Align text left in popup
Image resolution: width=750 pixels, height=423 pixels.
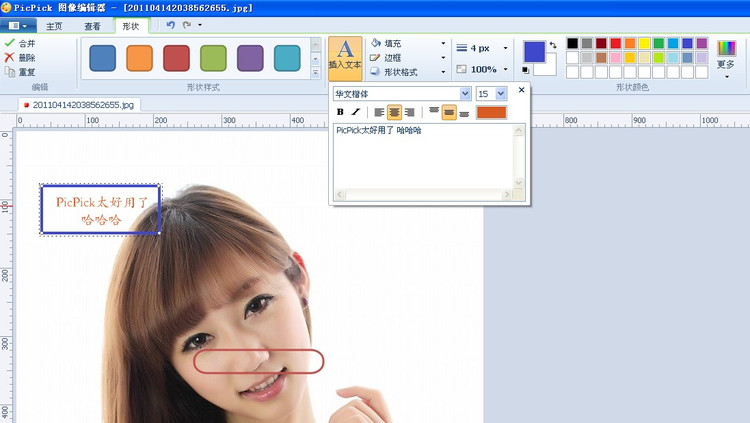coord(379,112)
